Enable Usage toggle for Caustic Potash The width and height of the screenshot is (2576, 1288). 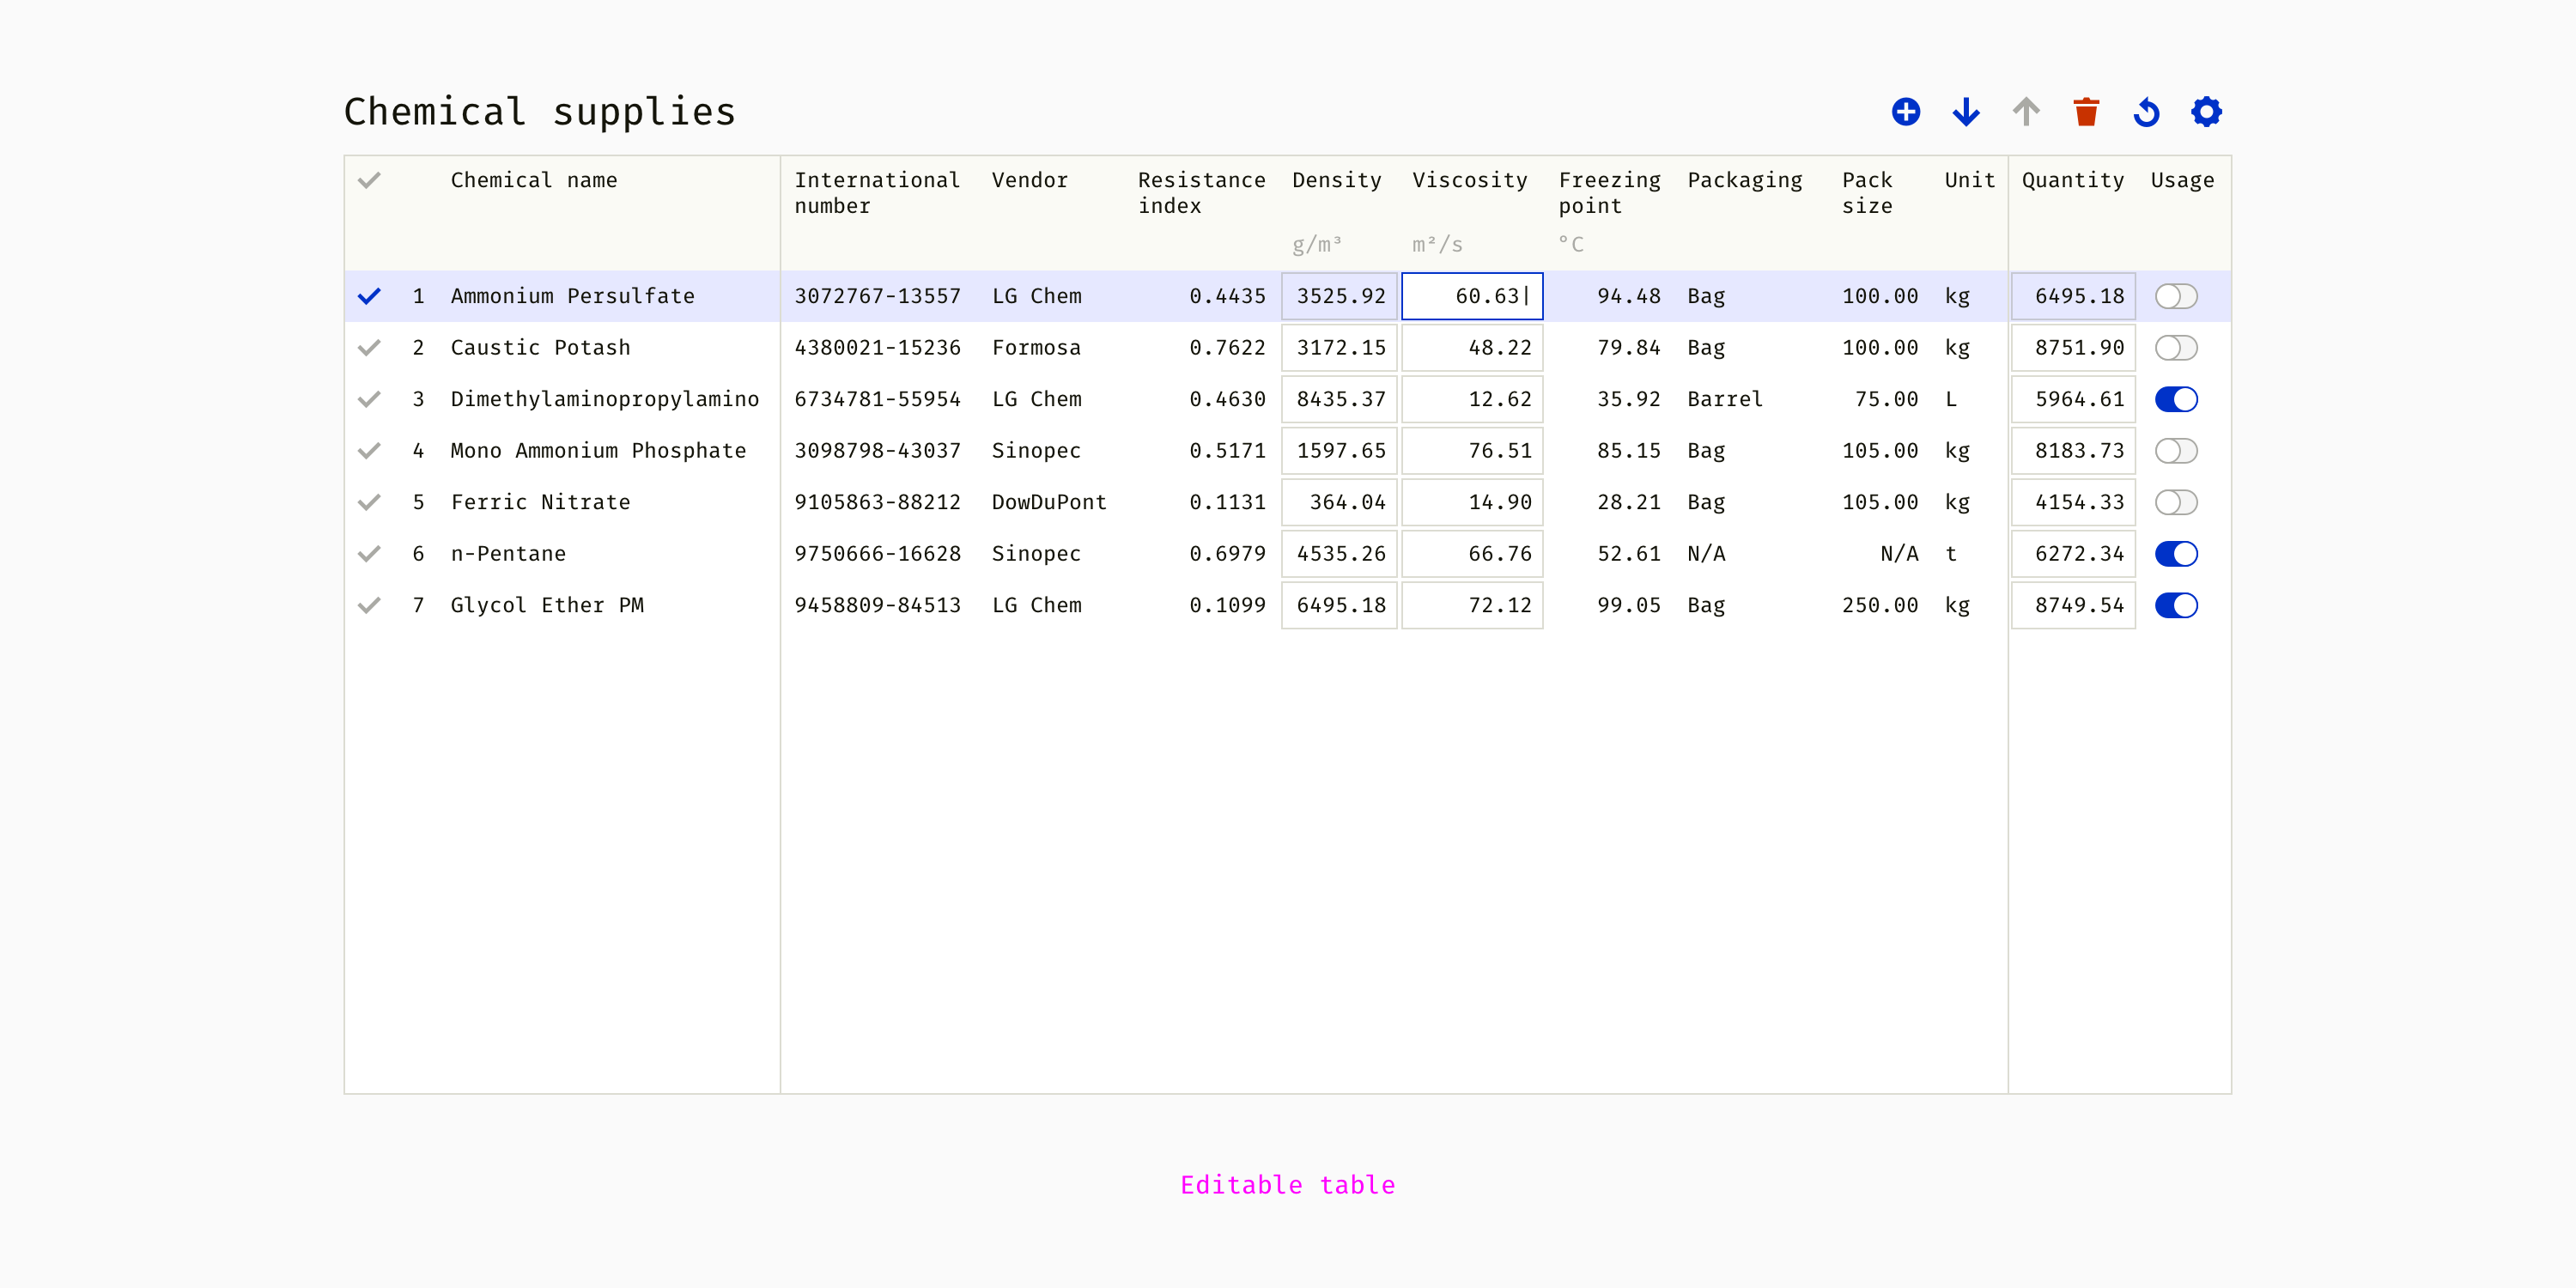point(2176,348)
